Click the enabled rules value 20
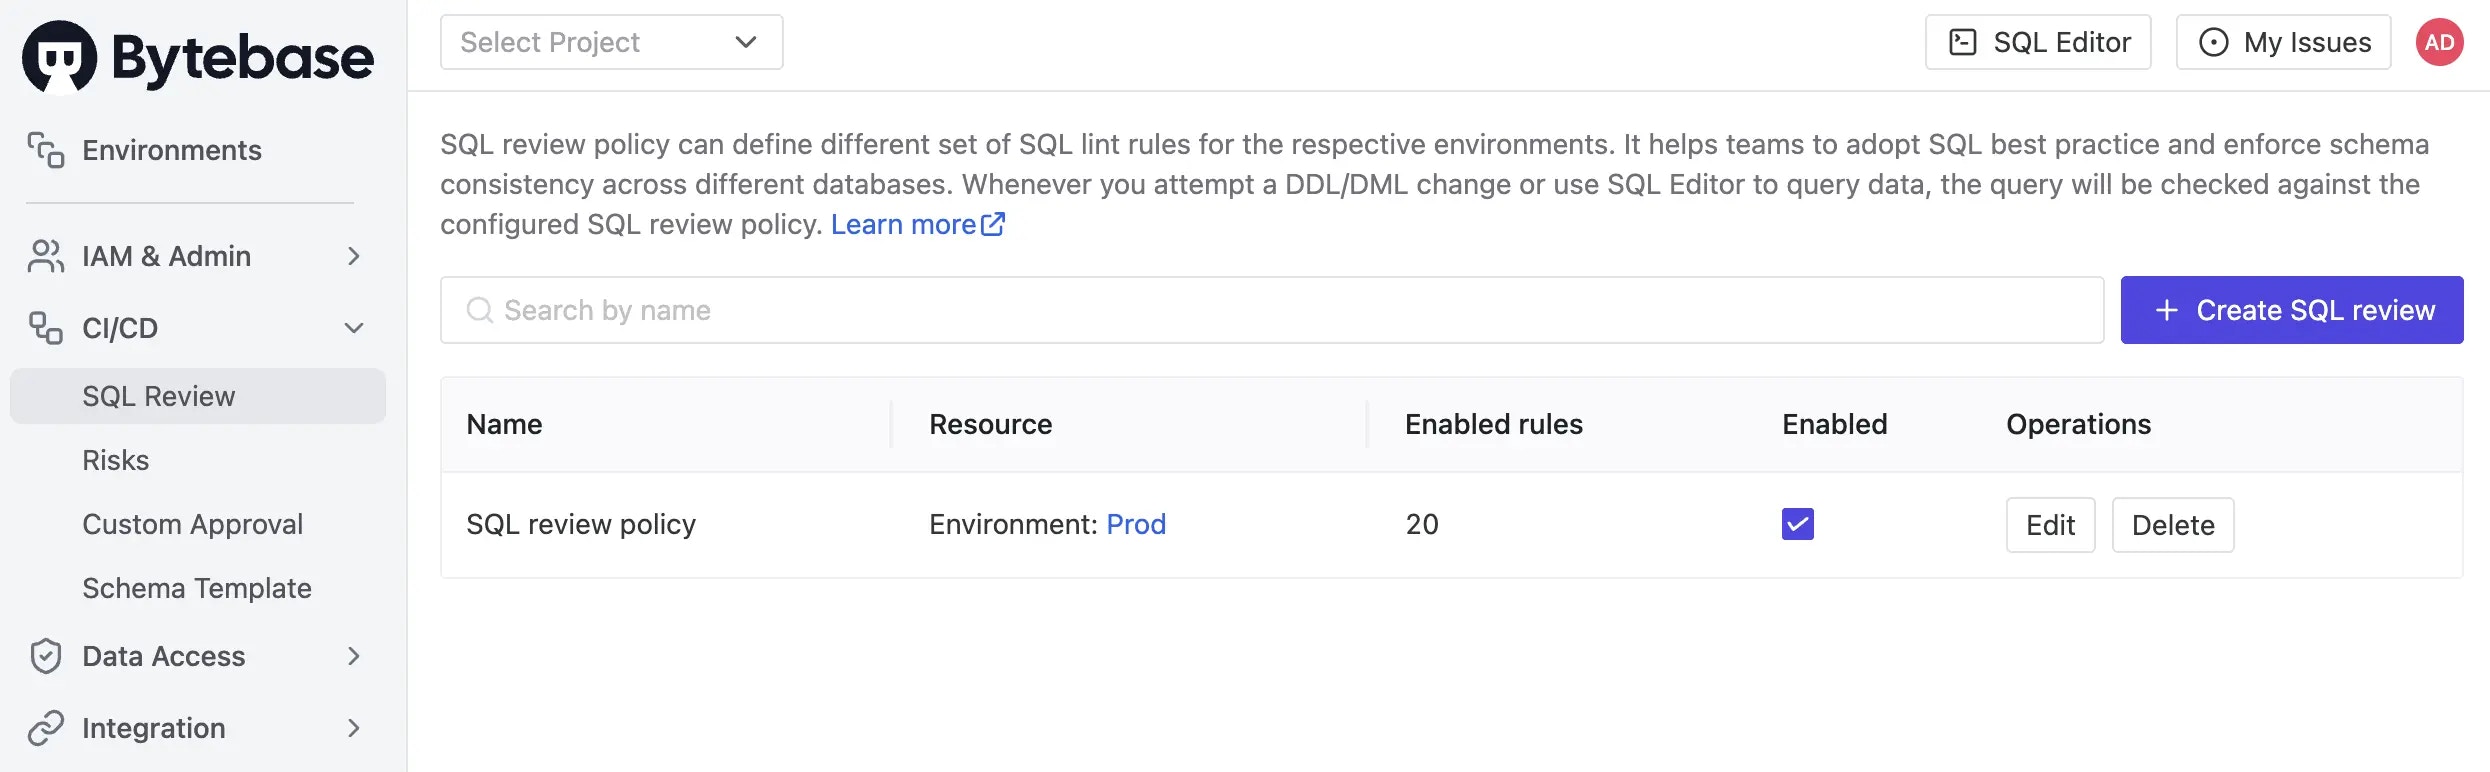The width and height of the screenshot is (2490, 772). pos(1422,524)
